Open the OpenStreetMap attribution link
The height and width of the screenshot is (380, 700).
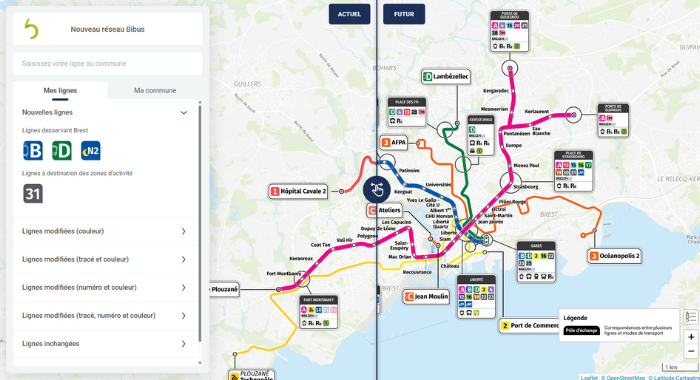coord(625,378)
